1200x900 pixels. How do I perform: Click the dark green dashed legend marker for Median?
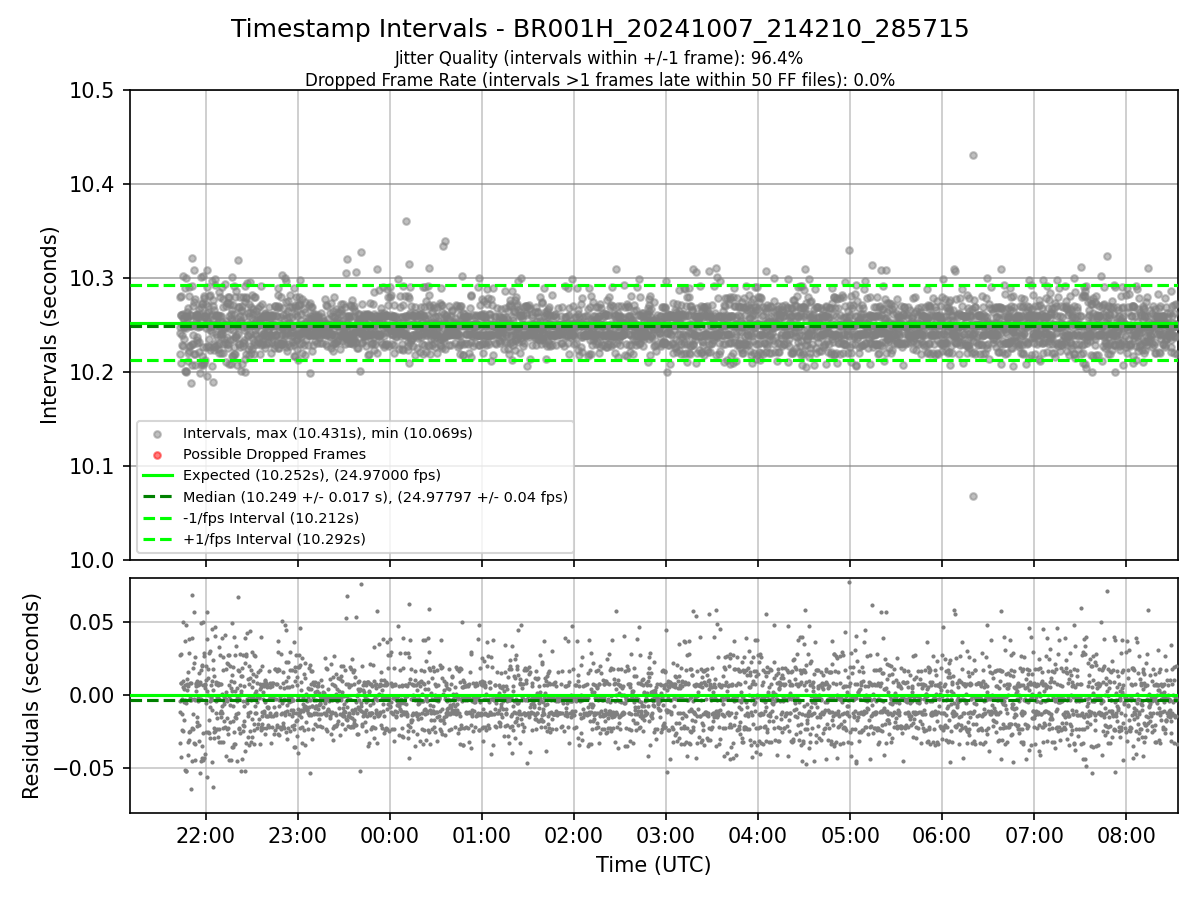tap(158, 497)
